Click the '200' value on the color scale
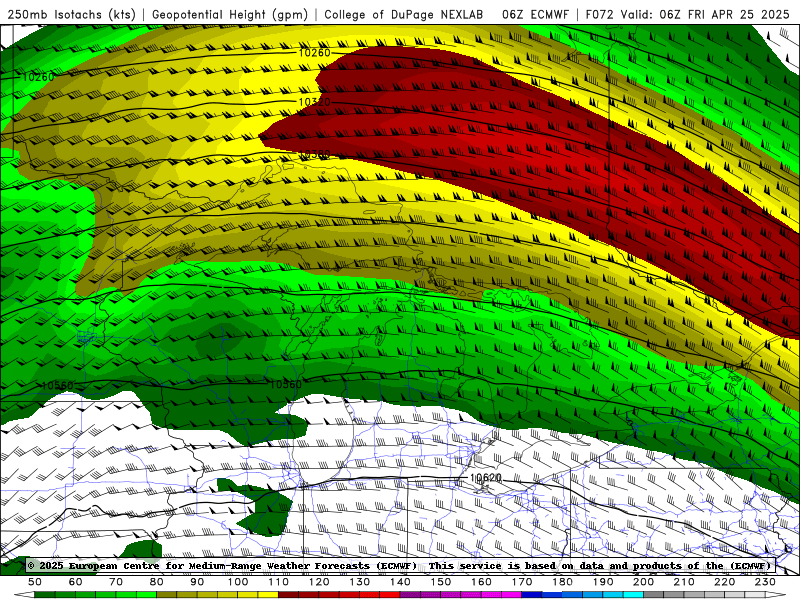 (x=643, y=582)
